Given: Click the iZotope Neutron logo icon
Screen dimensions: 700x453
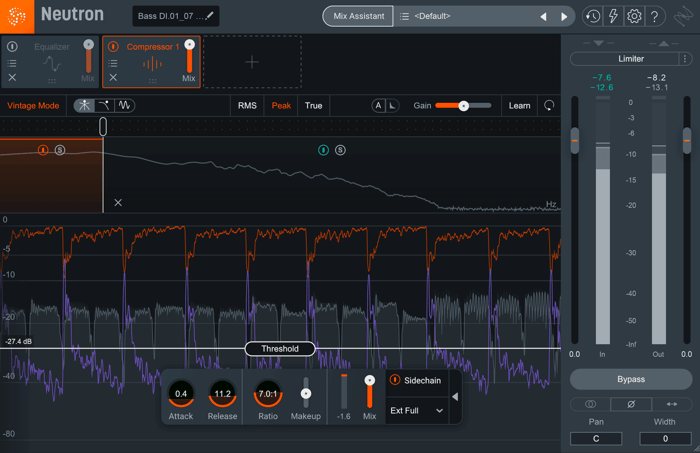Looking at the screenshot, I should [x=17, y=17].
